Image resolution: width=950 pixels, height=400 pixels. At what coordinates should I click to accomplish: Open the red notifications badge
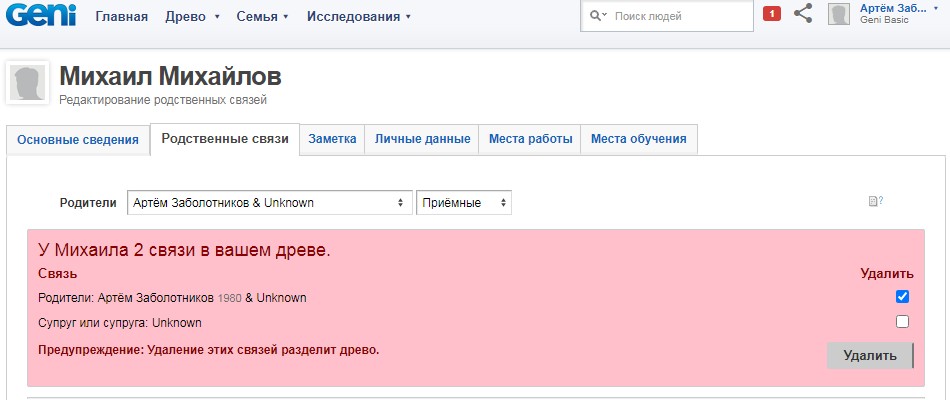coord(771,14)
